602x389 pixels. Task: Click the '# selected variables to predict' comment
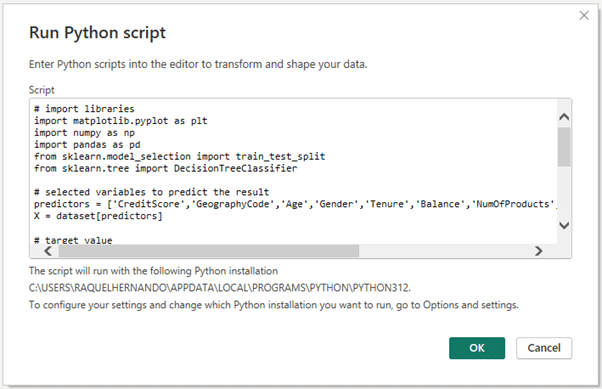coord(151,192)
